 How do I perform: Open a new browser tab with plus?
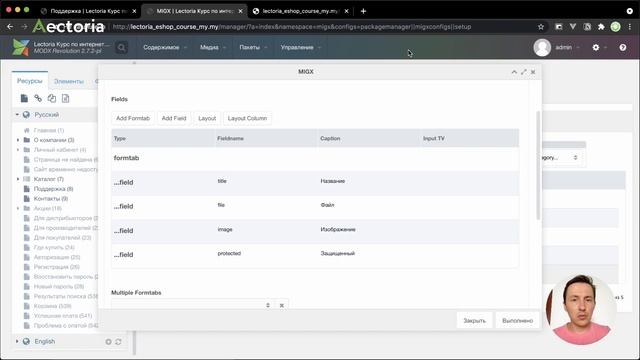[363, 11]
